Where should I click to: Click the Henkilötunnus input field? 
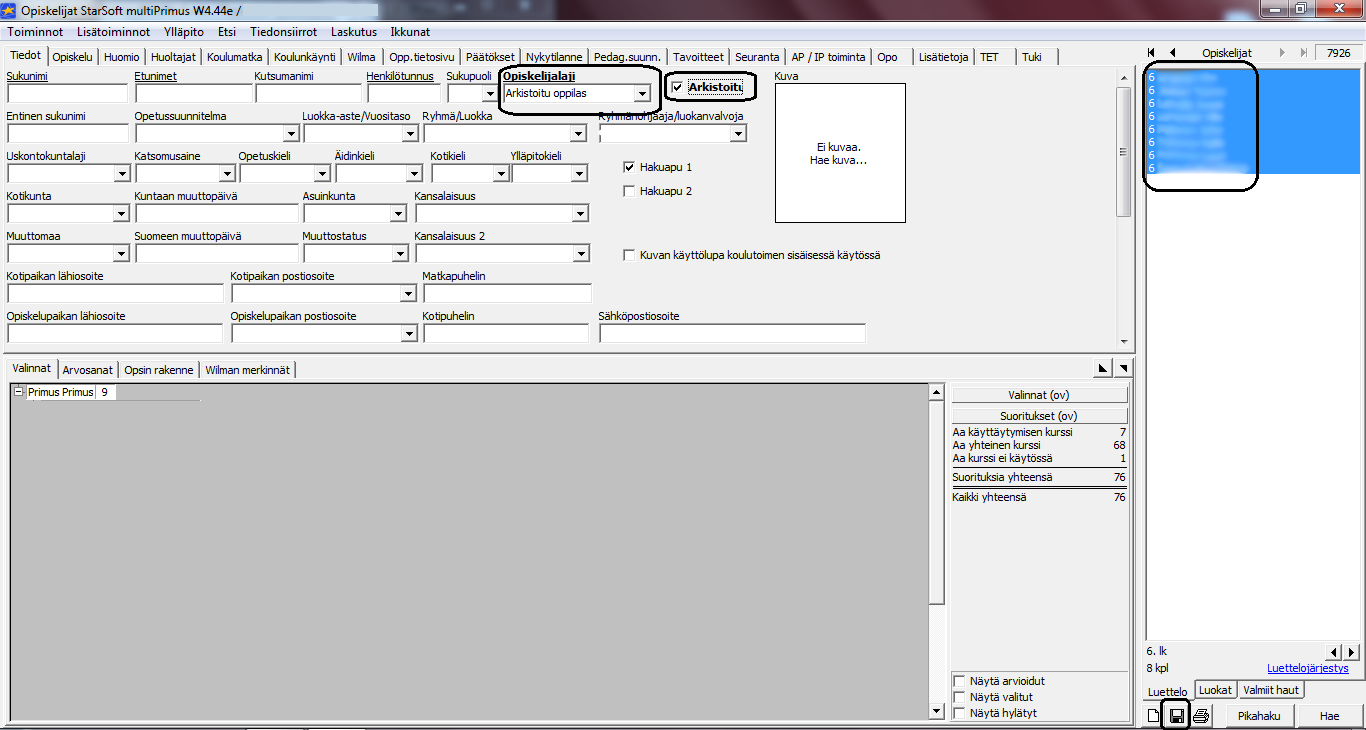click(404, 94)
